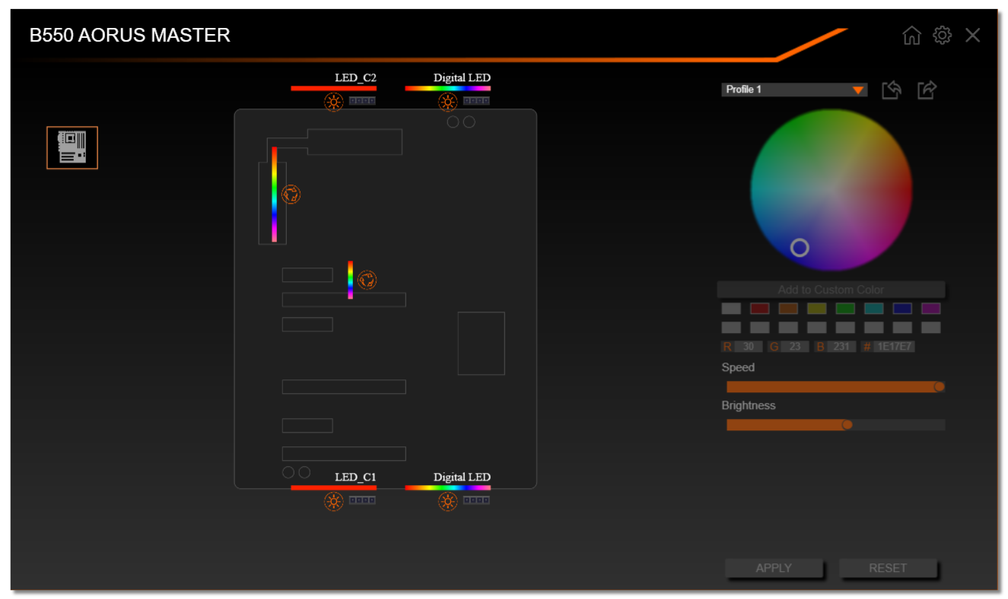Click the R value field showing 30
Viewport: 1008px width, 599px height.
pyautogui.click(x=748, y=346)
